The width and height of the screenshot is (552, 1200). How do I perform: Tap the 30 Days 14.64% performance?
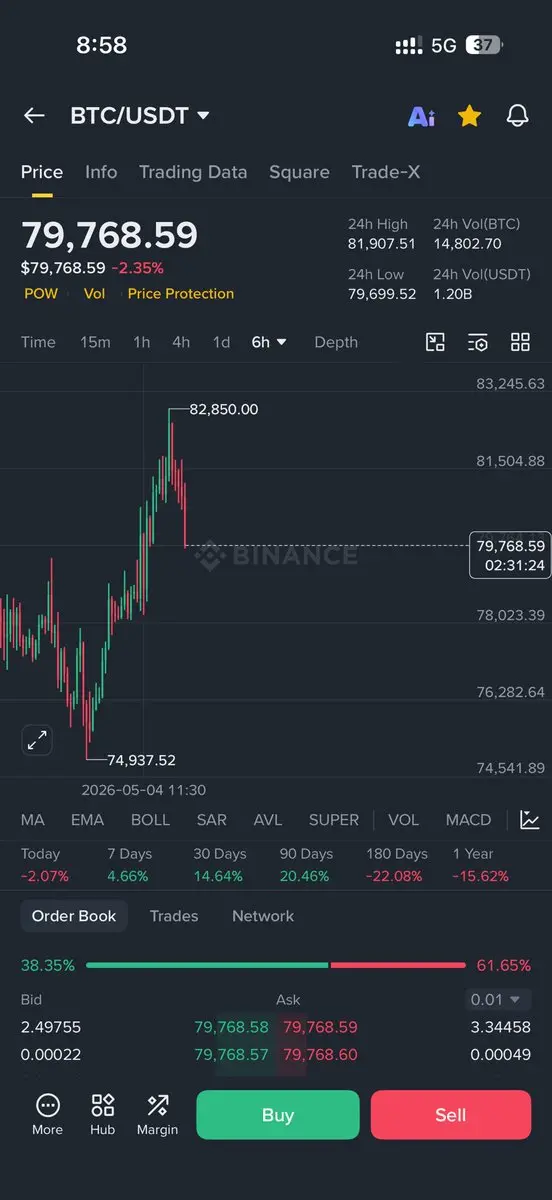[220, 865]
